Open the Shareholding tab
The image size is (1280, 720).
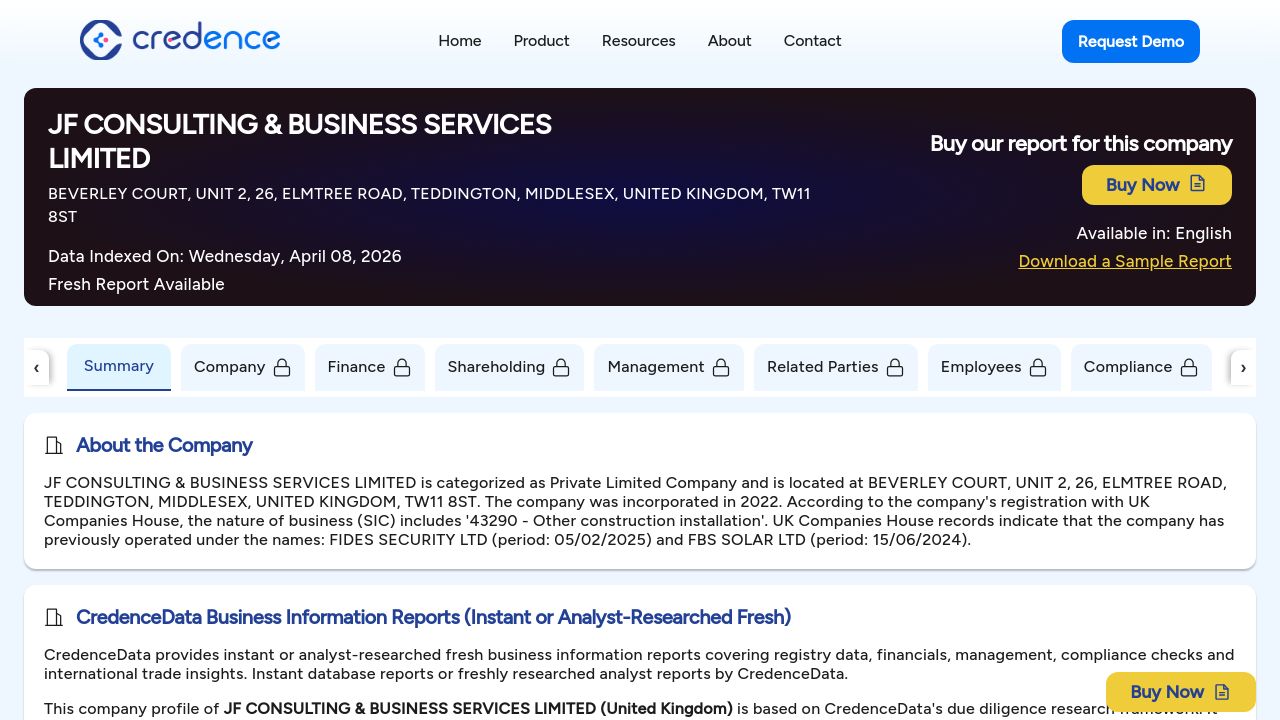pos(509,367)
